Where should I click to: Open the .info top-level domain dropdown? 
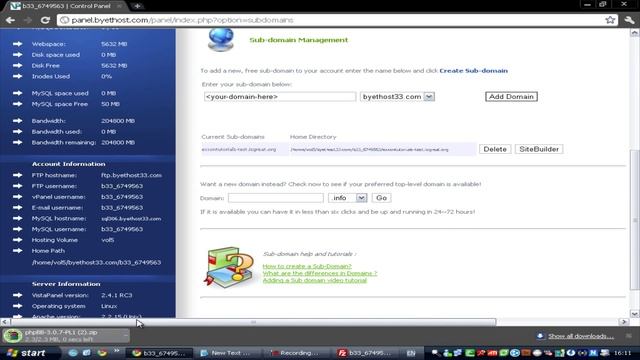pos(347,198)
